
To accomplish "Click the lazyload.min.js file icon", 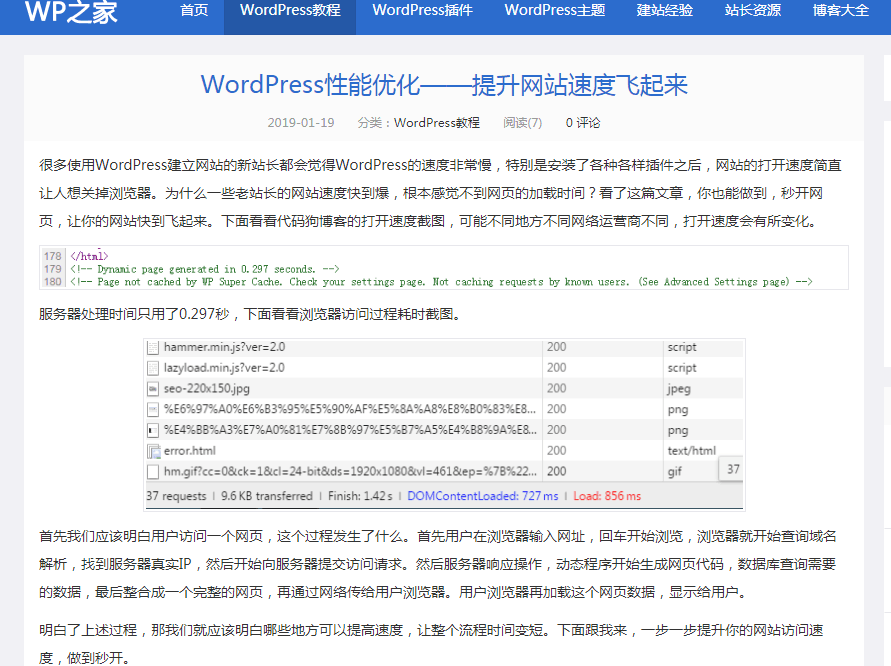I will click(153, 368).
